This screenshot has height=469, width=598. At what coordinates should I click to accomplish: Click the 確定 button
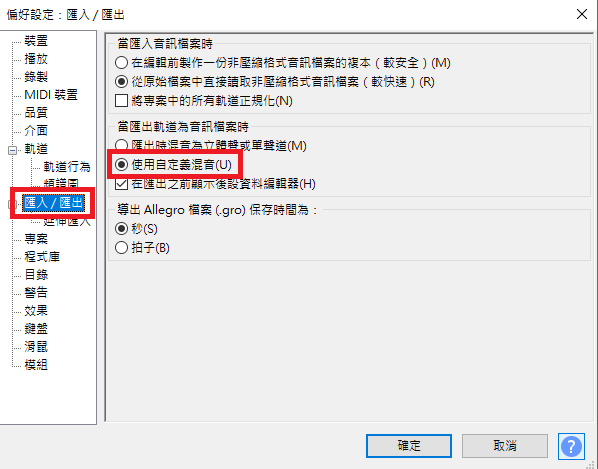[409, 446]
